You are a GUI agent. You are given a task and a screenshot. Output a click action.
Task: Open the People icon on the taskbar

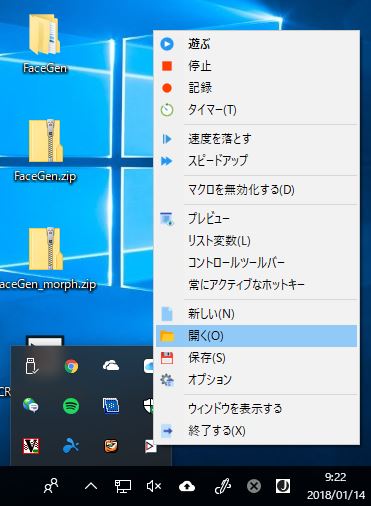point(51,486)
